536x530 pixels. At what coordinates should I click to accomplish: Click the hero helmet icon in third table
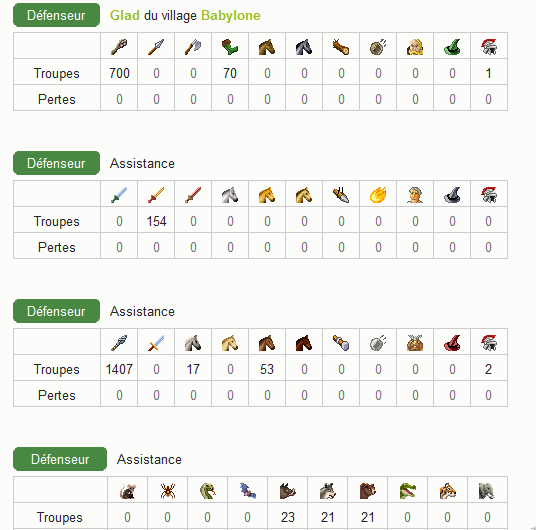pos(489,343)
